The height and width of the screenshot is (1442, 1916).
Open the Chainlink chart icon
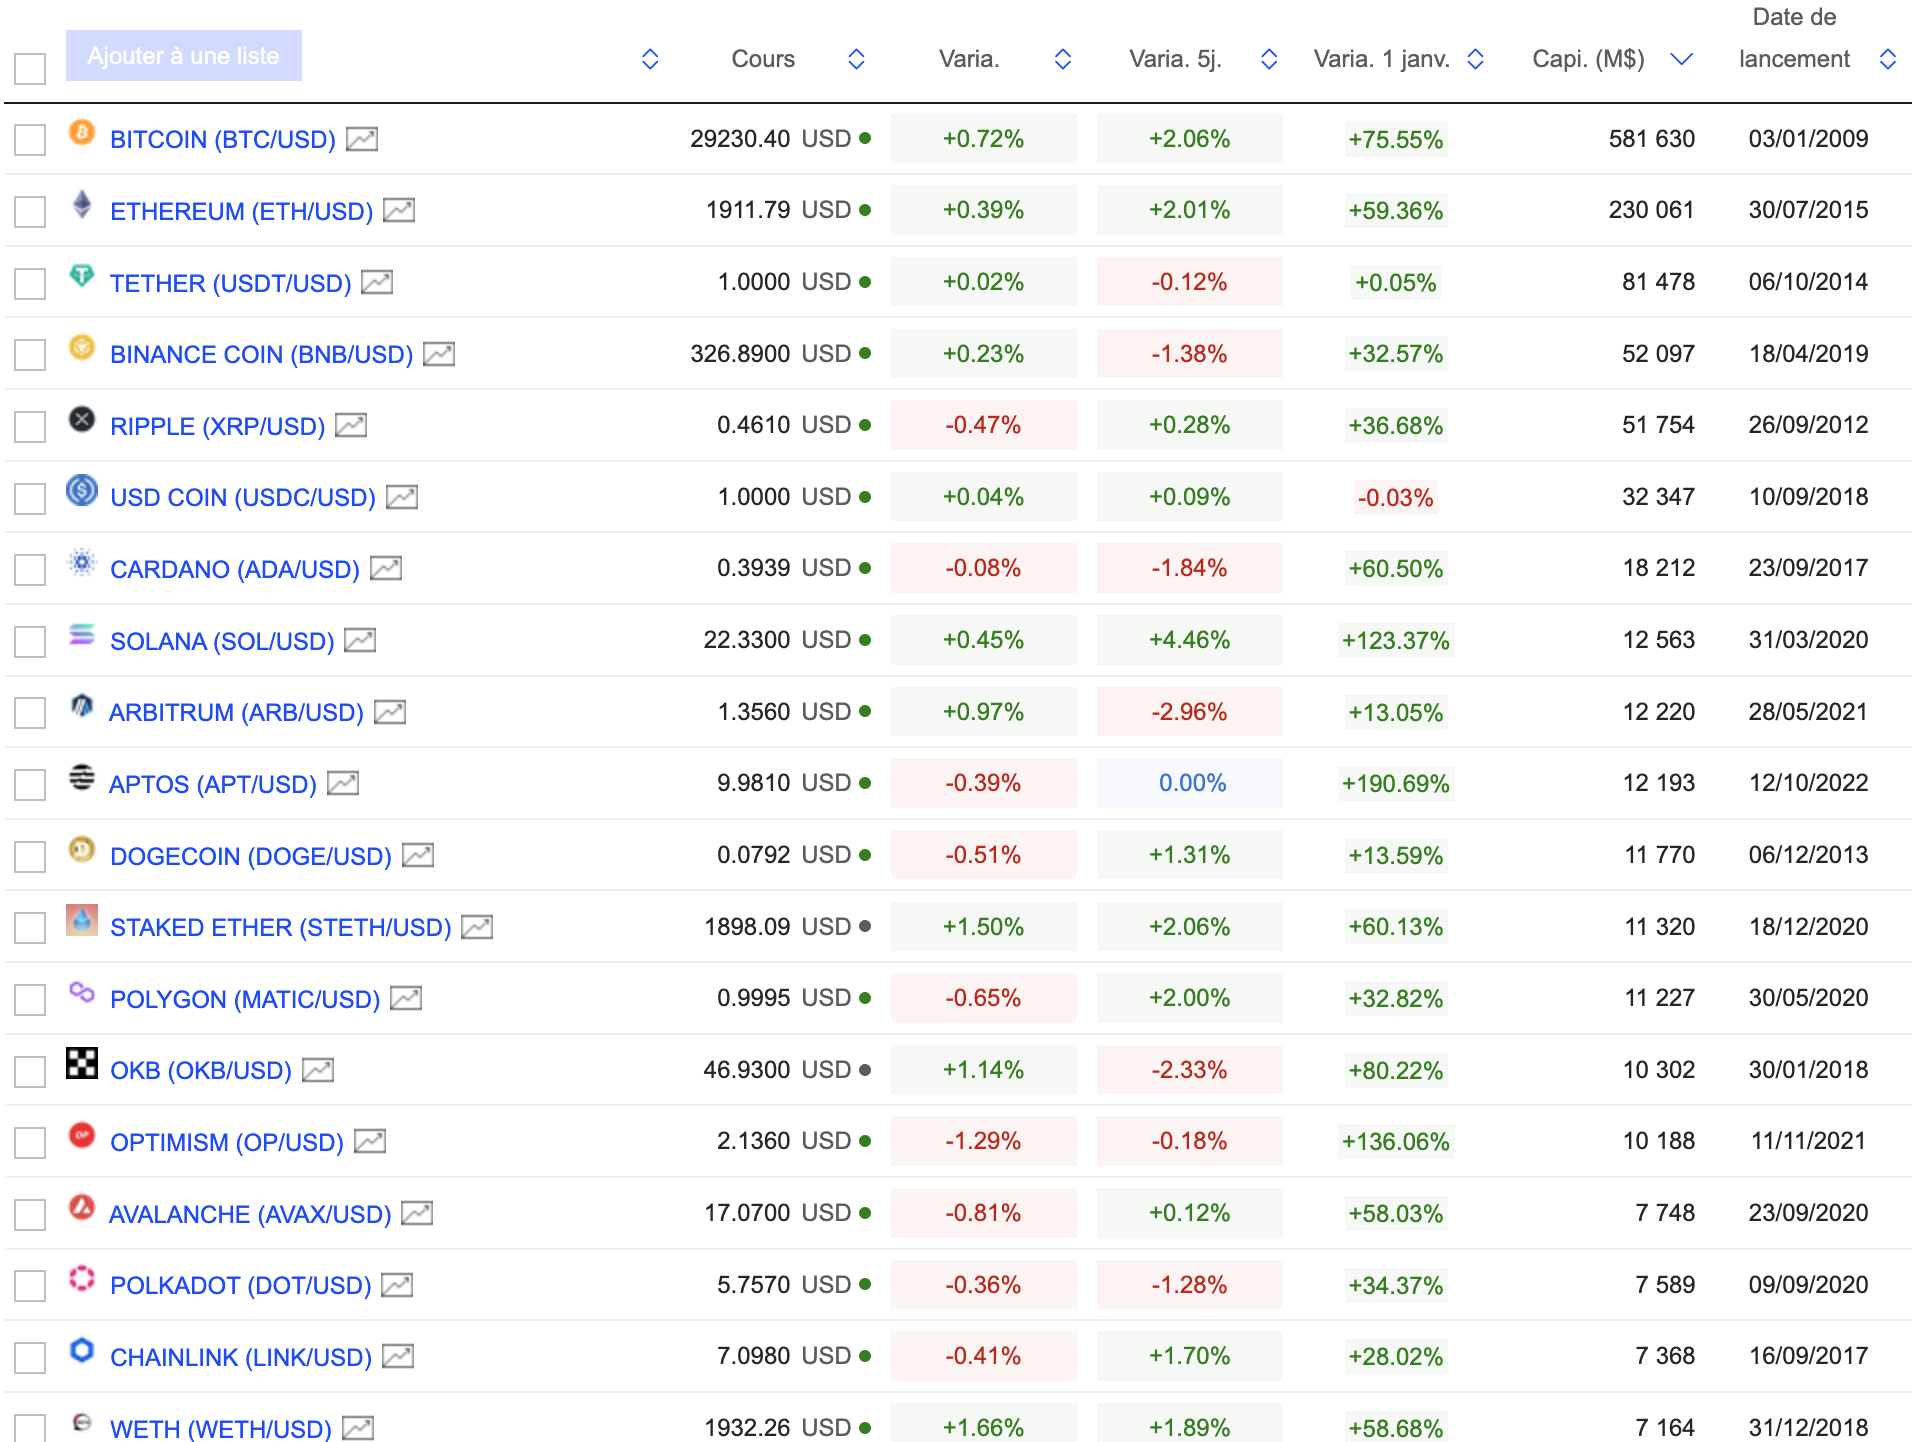[x=398, y=1356]
